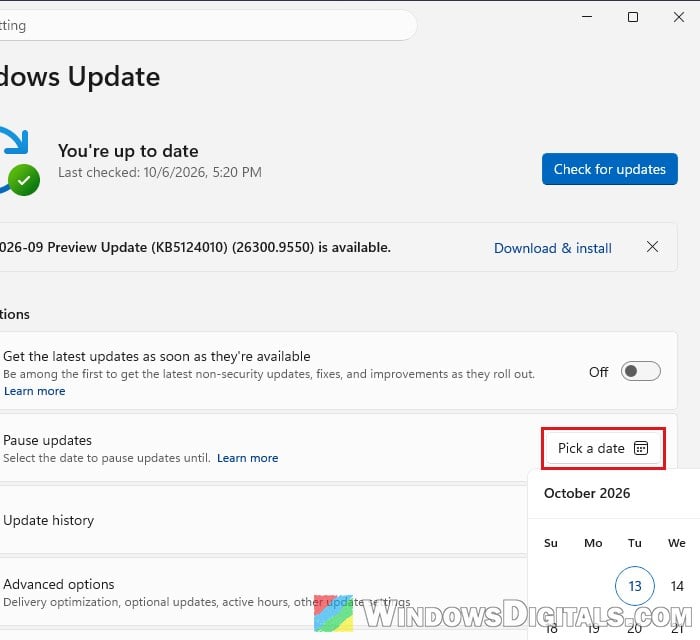Toggle Get the latest updates switch
700x640 pixels.
coord(641,371)
